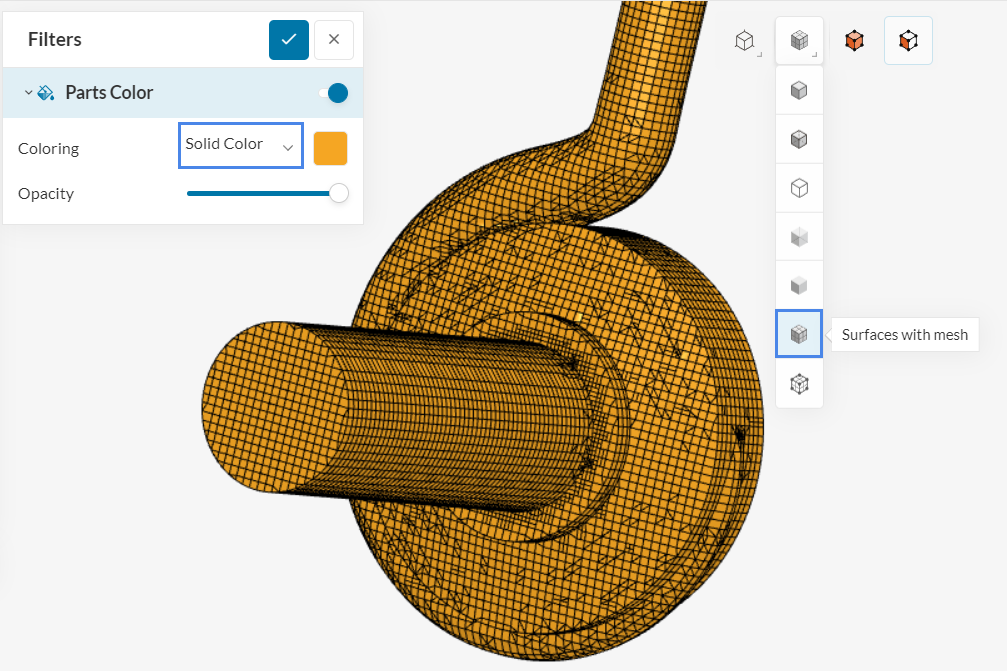Open the Solid Color coloring dropdown

[240, 146]
